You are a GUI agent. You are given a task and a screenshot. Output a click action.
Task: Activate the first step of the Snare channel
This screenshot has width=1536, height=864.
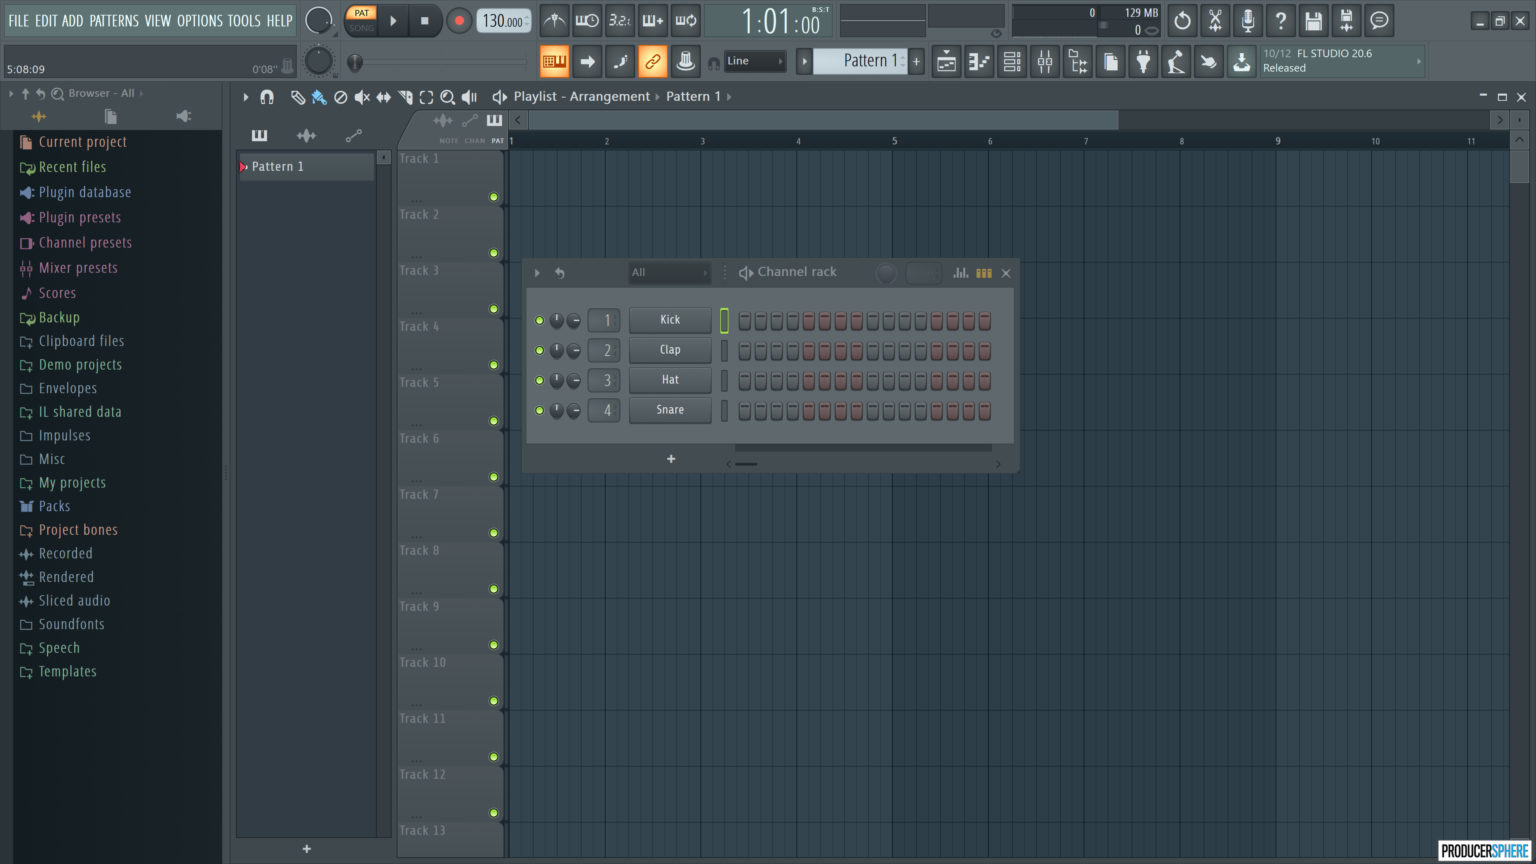click(743, 411)
